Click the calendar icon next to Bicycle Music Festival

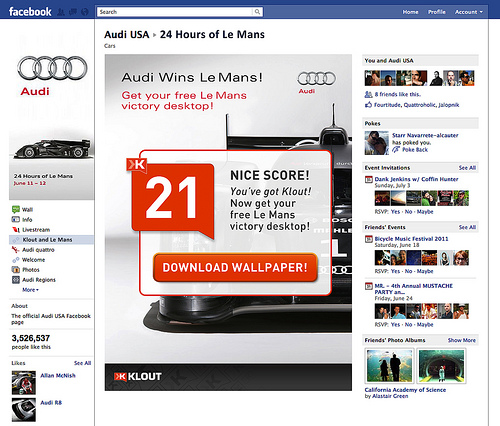[x=369, y=239]
